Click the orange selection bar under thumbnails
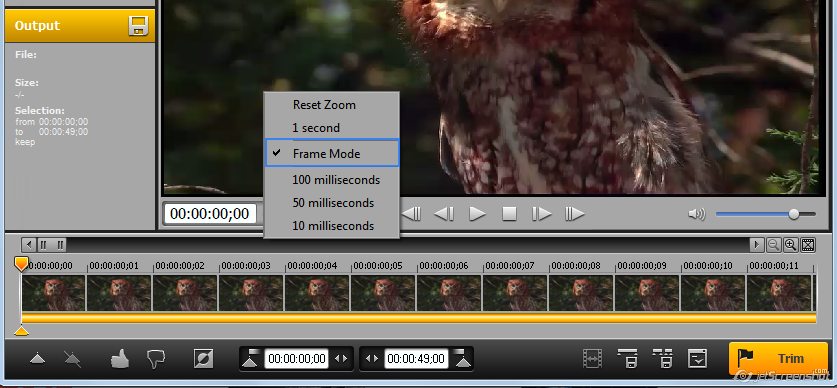The height and width of the screenshot is (388, 837). 419,318
